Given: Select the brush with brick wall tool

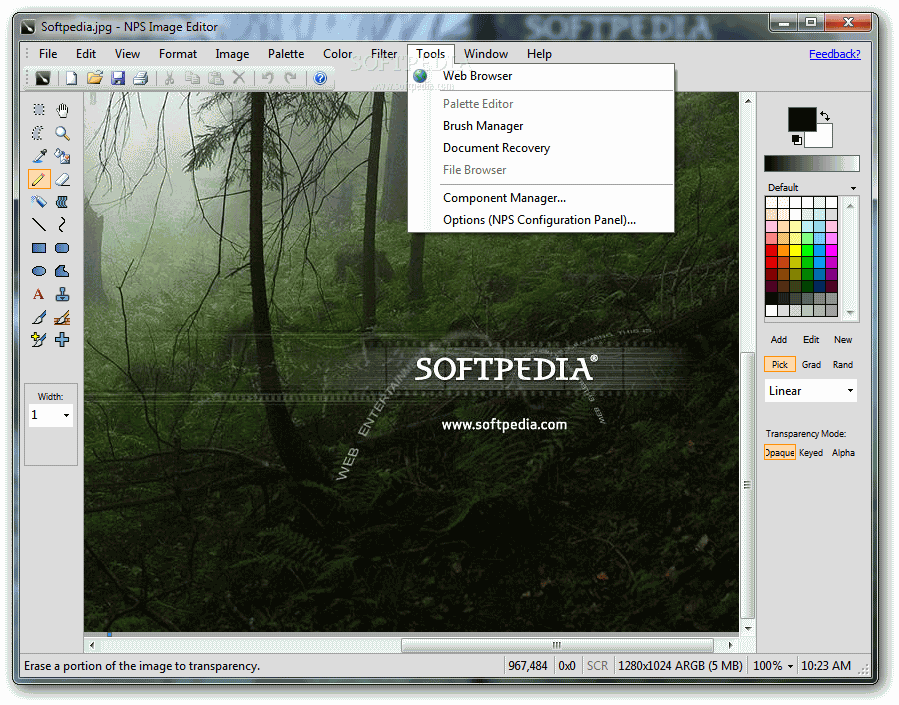Looking at the screenshot, I should [62, 317].
